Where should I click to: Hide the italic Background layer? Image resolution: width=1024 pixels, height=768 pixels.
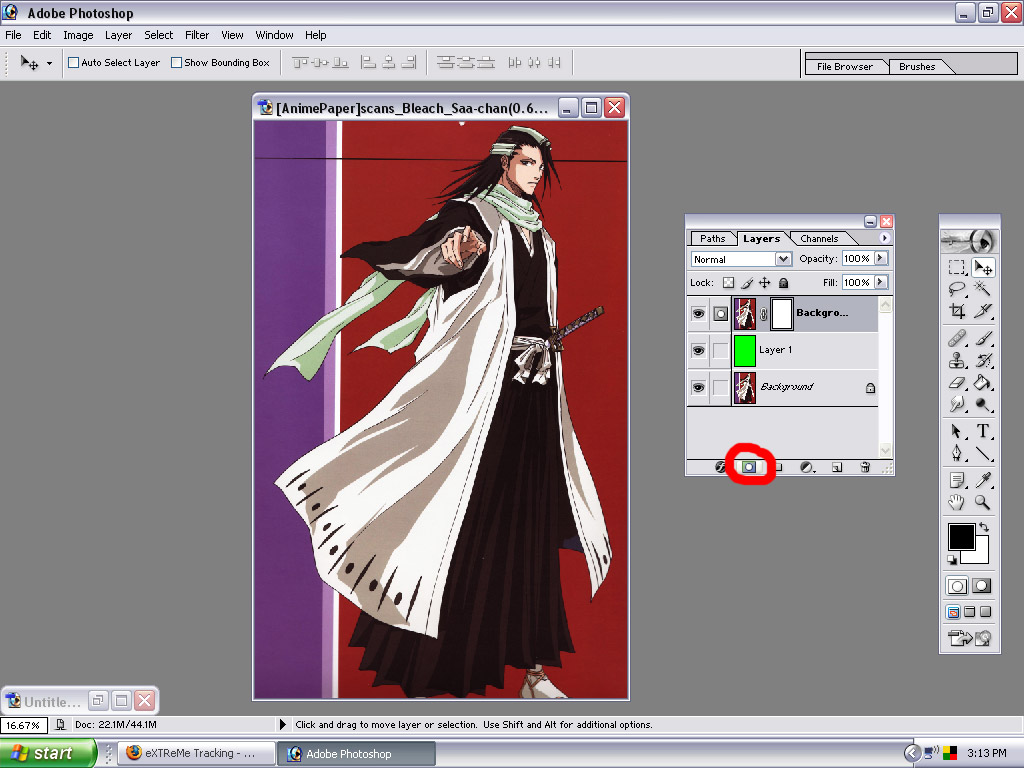pos(698,388)
